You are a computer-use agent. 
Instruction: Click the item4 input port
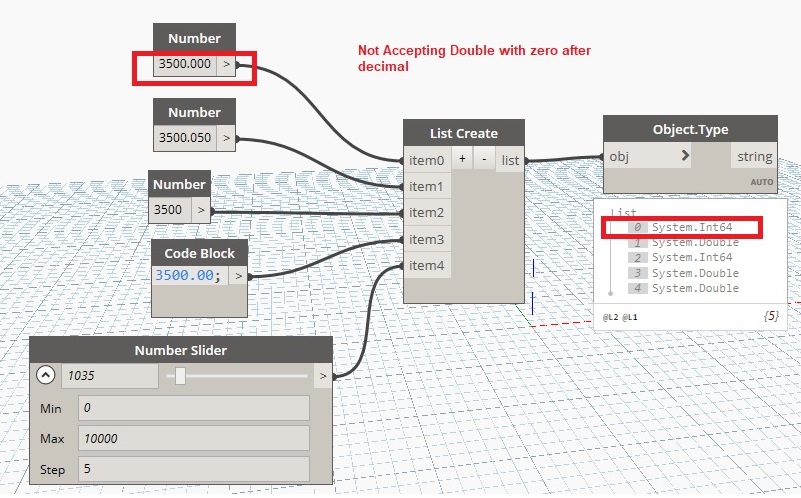(x=427, y=265)
